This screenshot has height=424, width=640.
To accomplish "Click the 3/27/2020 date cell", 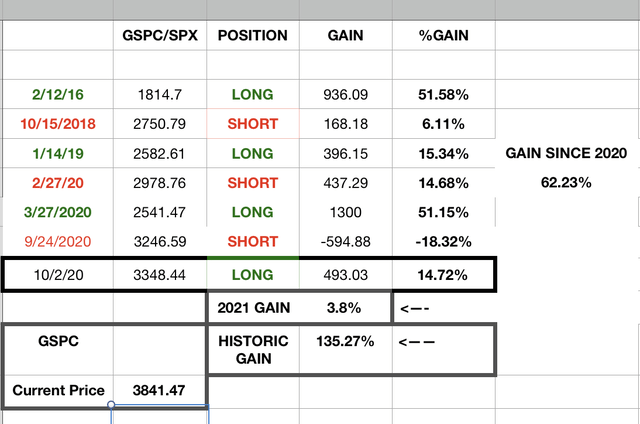I will [58, 212].
